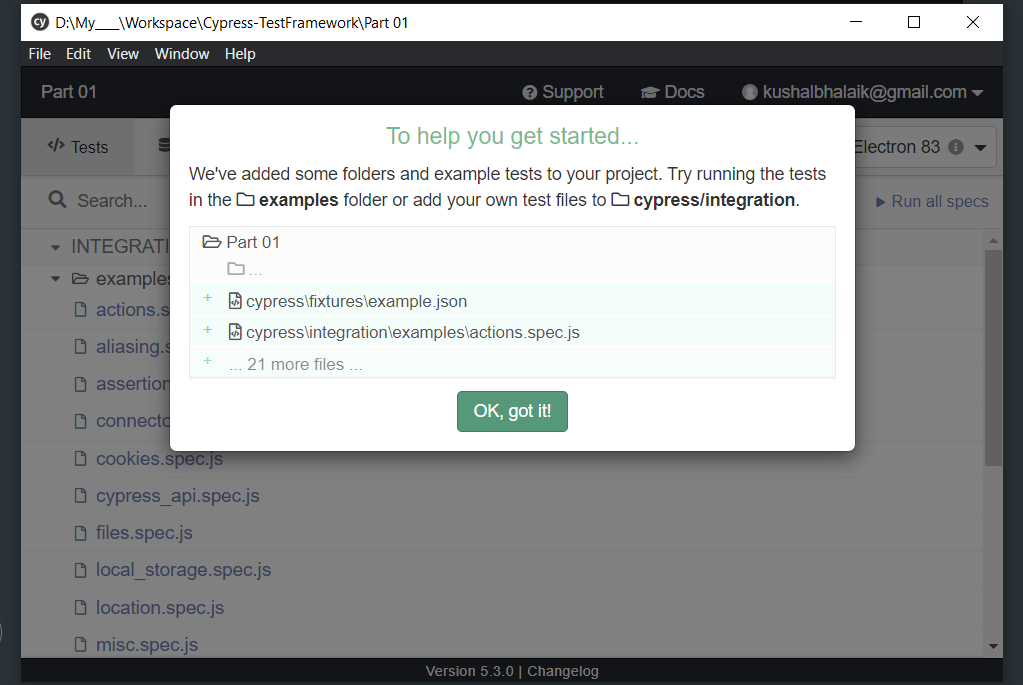Image resolution: width=1023 pixels, height=685 pixels.
Task: Click the plus icon beside actions.spec.js
Action: (x=207, y=329)
